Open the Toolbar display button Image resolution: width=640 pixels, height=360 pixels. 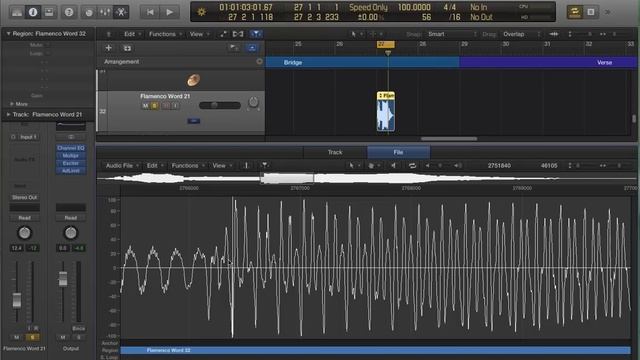point(49,12)
